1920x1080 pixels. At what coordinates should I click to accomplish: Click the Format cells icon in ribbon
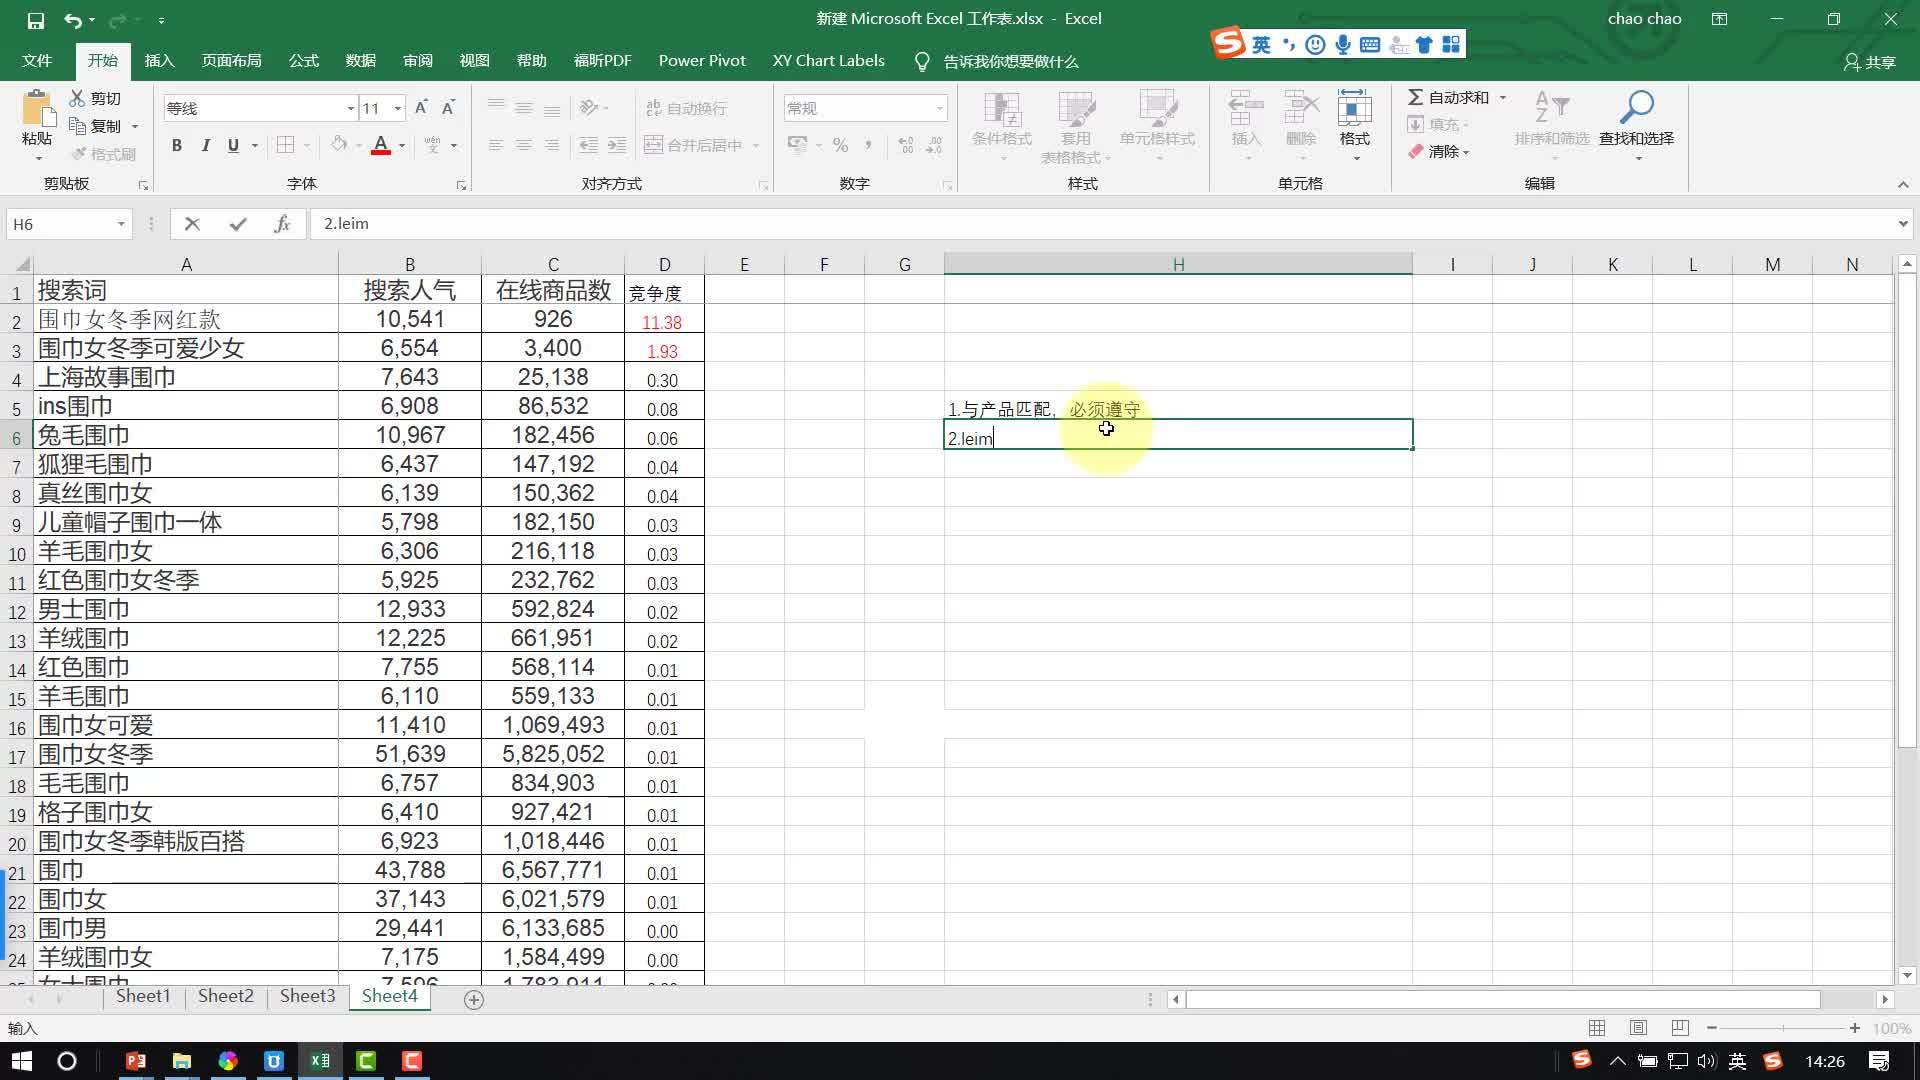(x=1354, y=108)
